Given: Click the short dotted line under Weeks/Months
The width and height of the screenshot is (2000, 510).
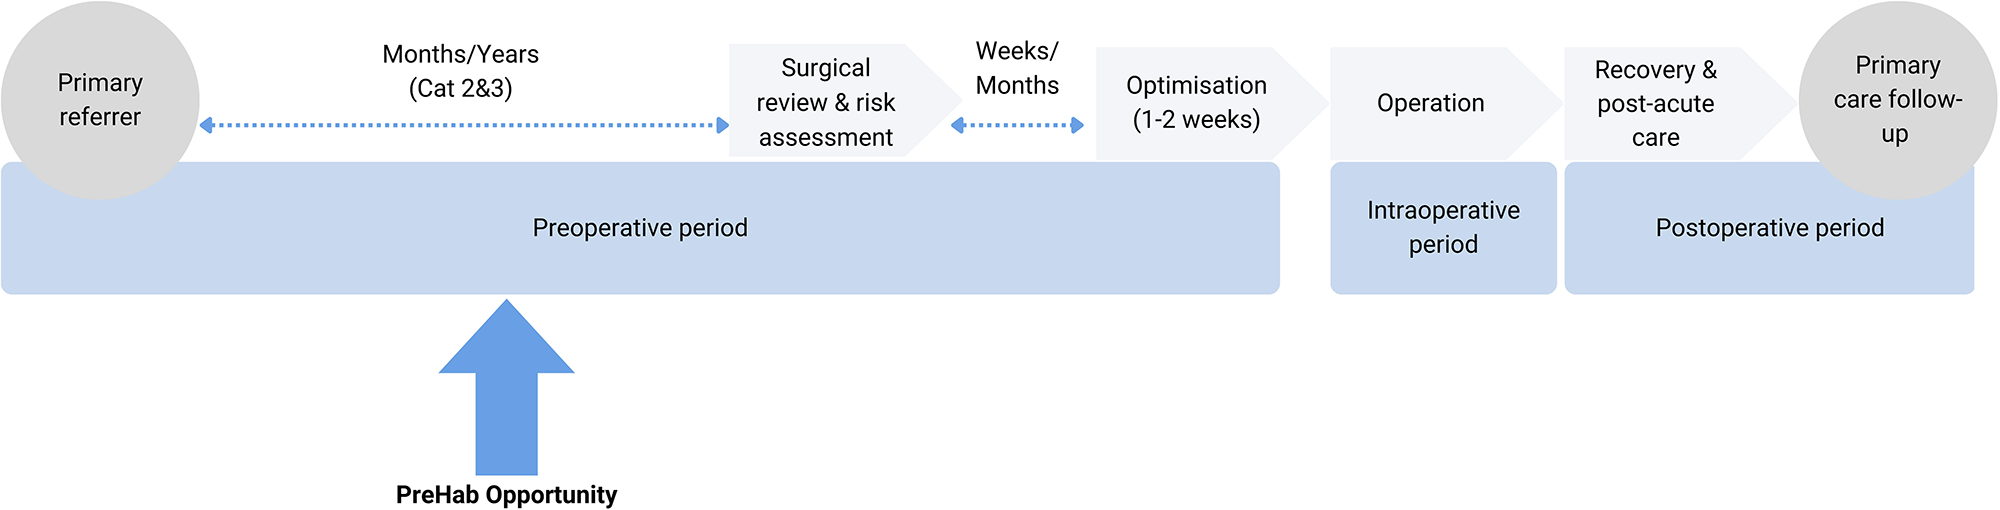Looking at the screenshot, I should pyautogui.click(x=1017, y=125).
